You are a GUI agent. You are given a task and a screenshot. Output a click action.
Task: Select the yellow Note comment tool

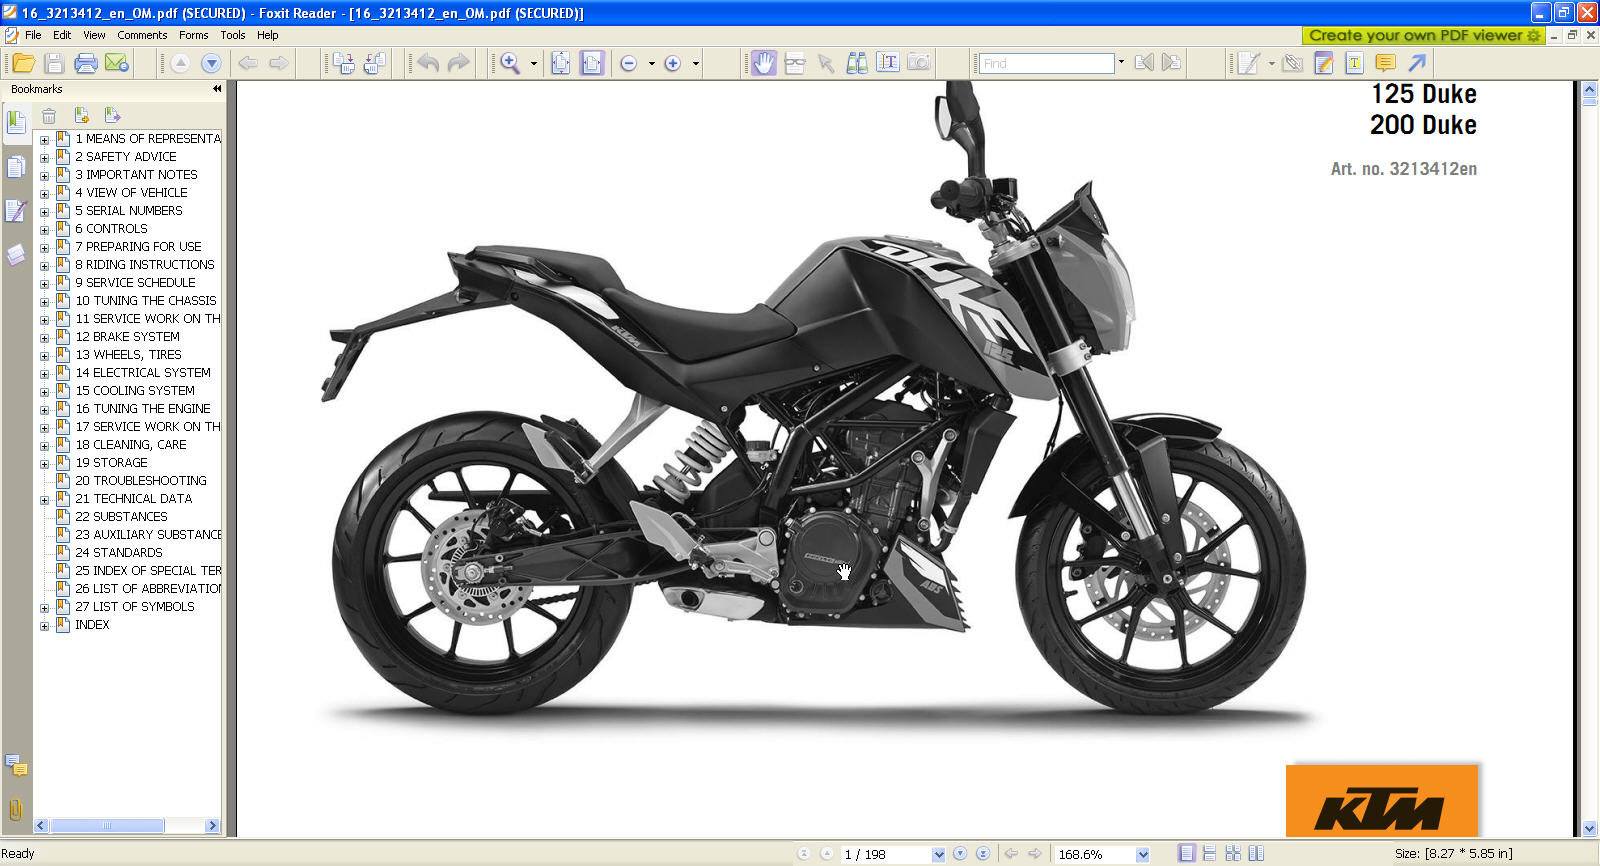point(1385,63)
